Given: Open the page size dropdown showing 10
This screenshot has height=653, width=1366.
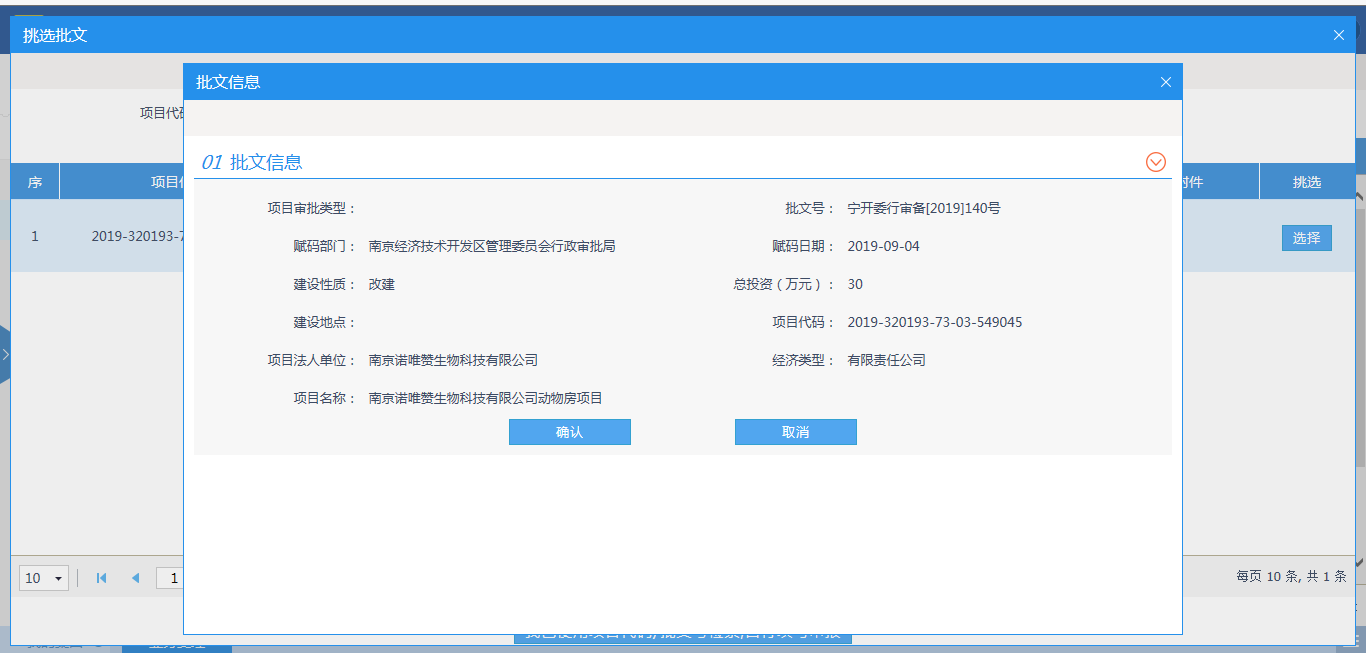Looking at the screenshot, I should pos(44,578).
